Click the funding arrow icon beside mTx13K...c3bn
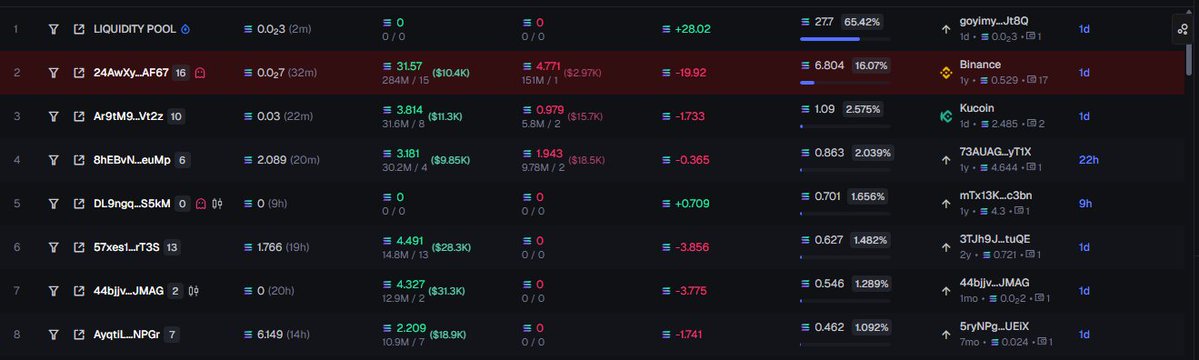Screen dimensions: 1199x360 pos(945,204)
